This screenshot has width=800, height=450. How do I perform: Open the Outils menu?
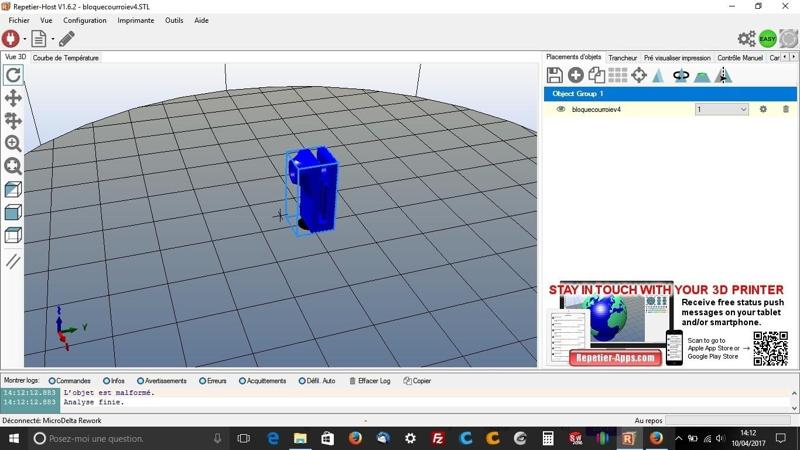pos(174,20)
